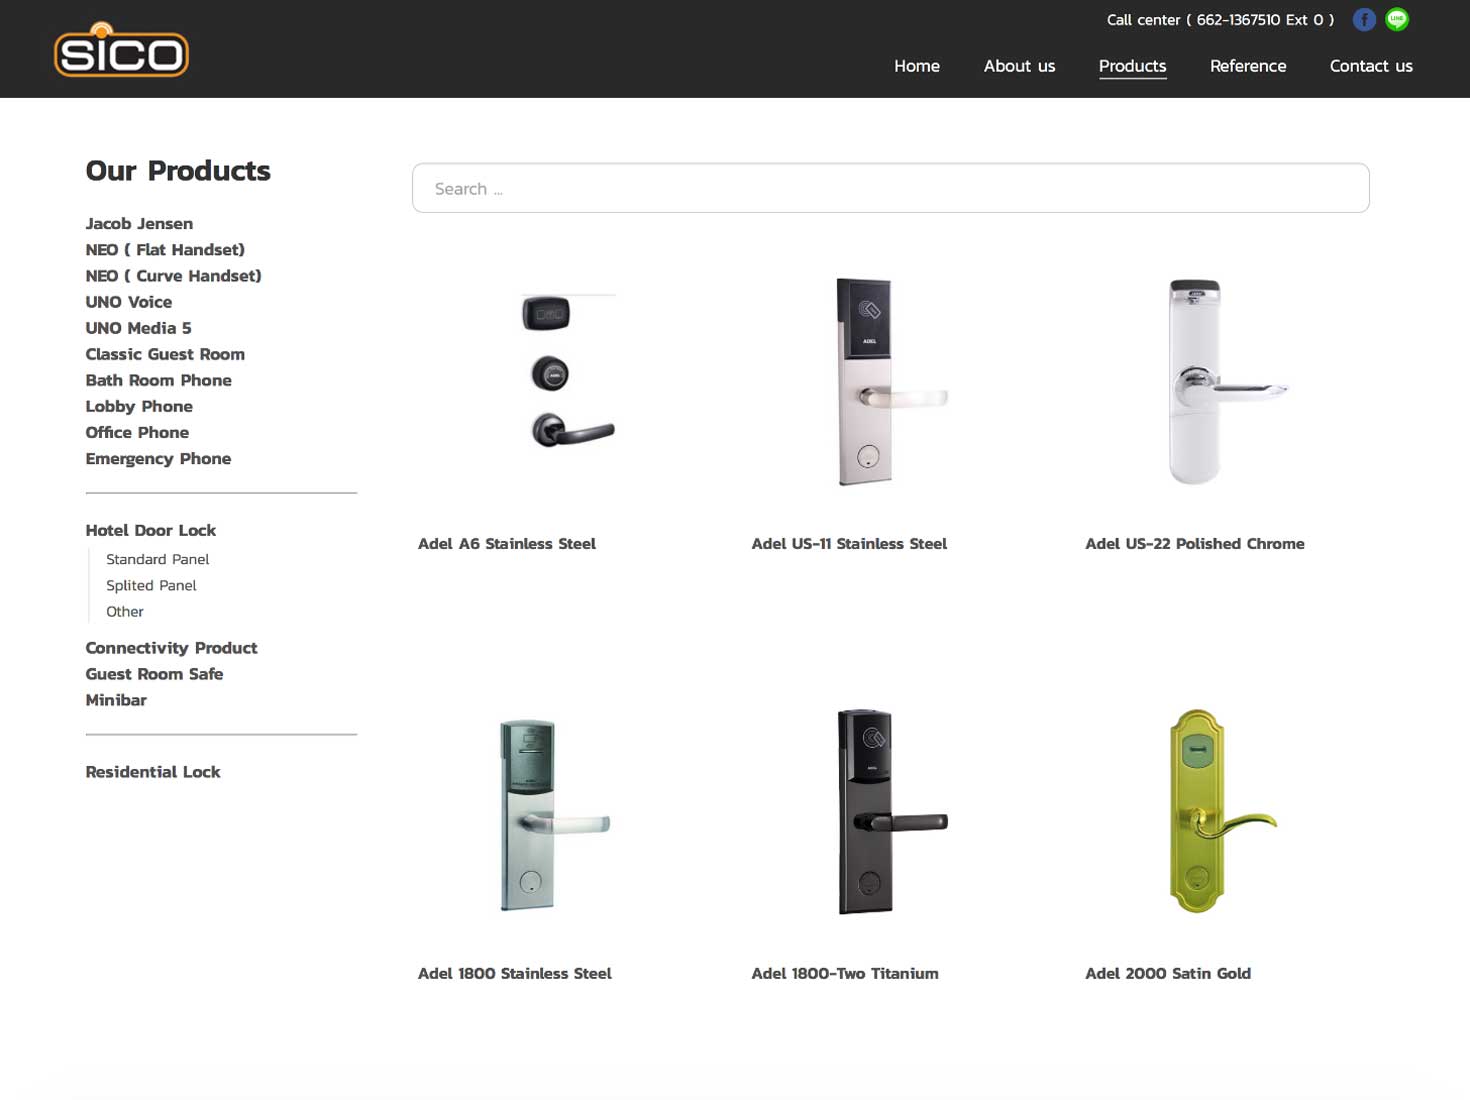Click Adel 1800-Two Titanium product image

click(890, 811)
